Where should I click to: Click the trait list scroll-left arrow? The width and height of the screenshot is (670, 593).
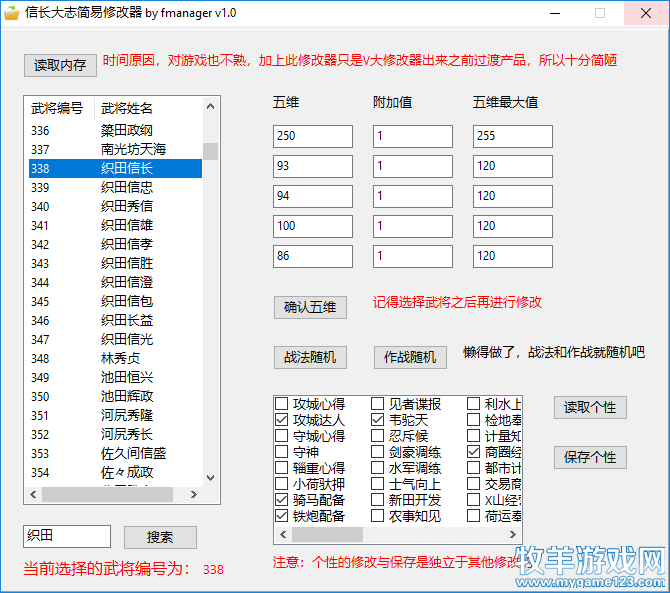(283, 534)
